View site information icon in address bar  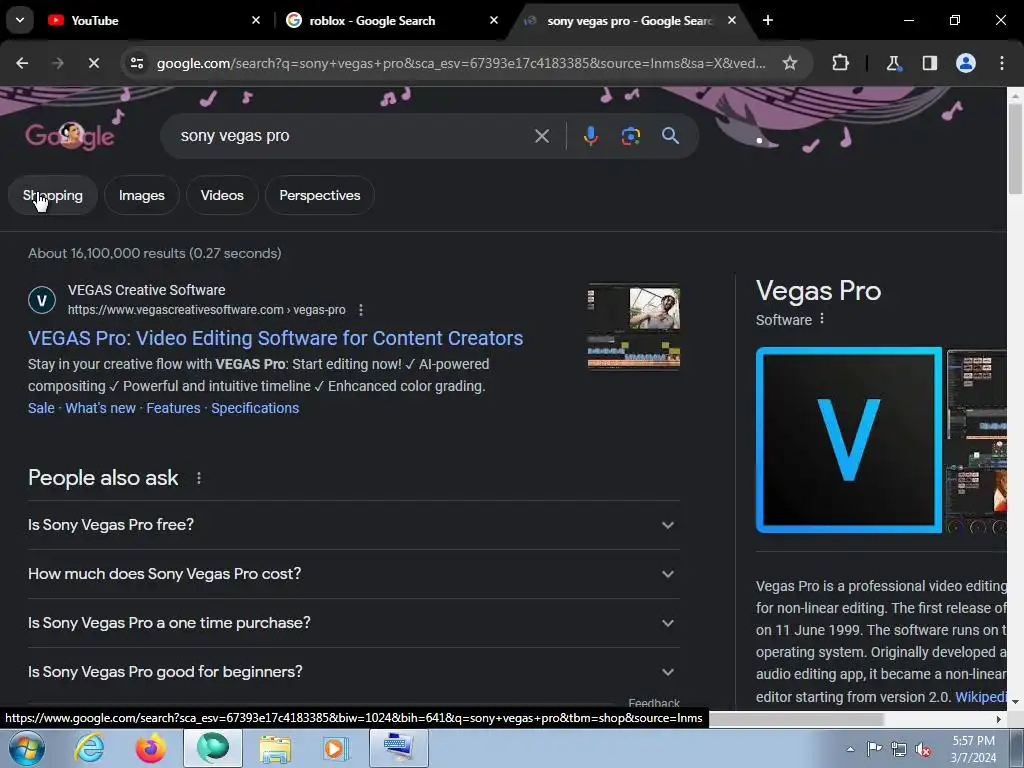[x=136, y=63]
